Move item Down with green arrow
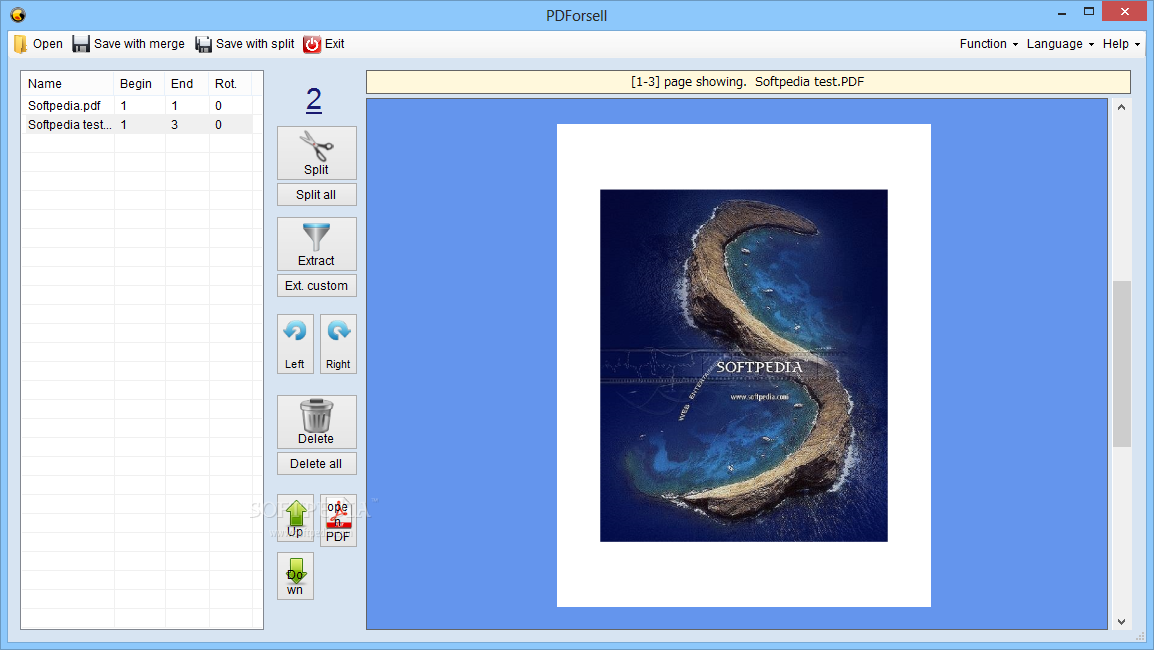Screen dimensions: 1154x650 pyautogui.click(x=295, y=576)
